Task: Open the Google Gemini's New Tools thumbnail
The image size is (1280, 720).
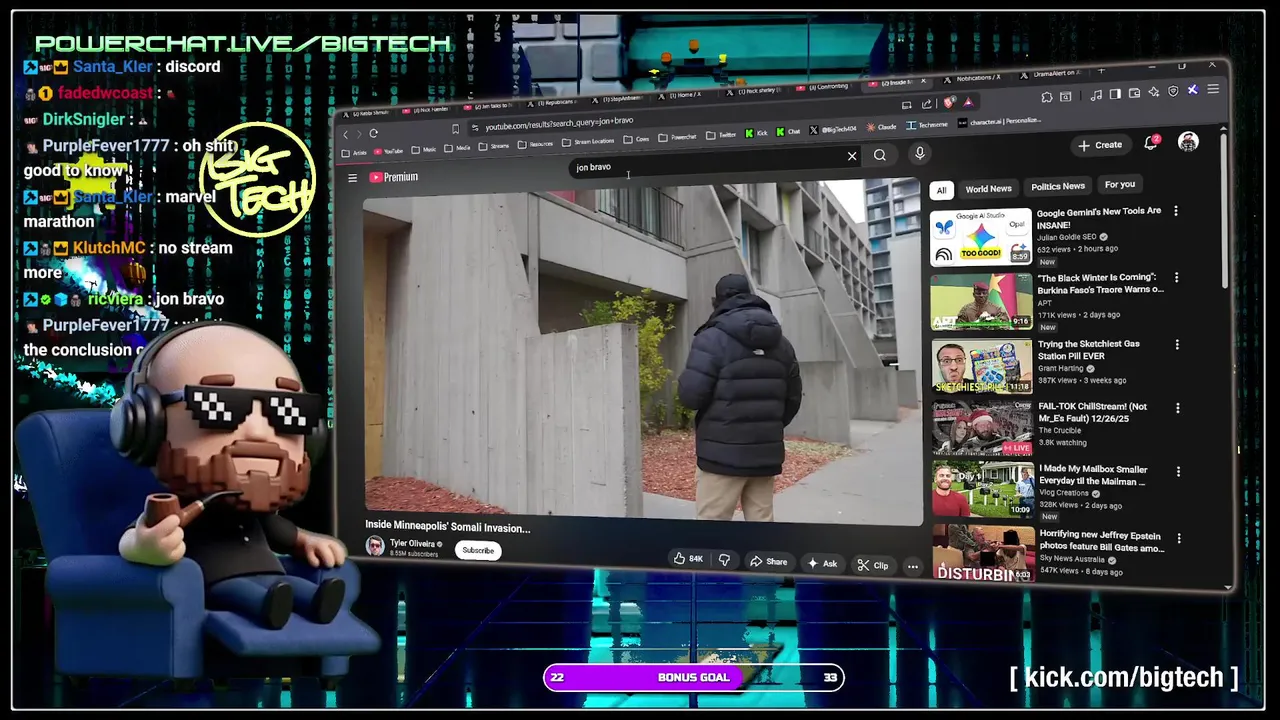Action: pyautogui.click(x=981, y=237)
